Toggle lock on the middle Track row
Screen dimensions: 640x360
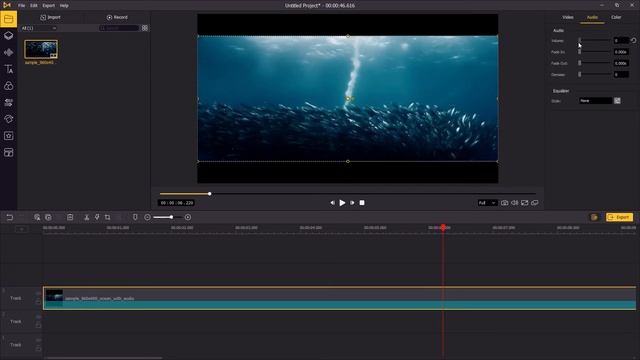tap(38, 325)
